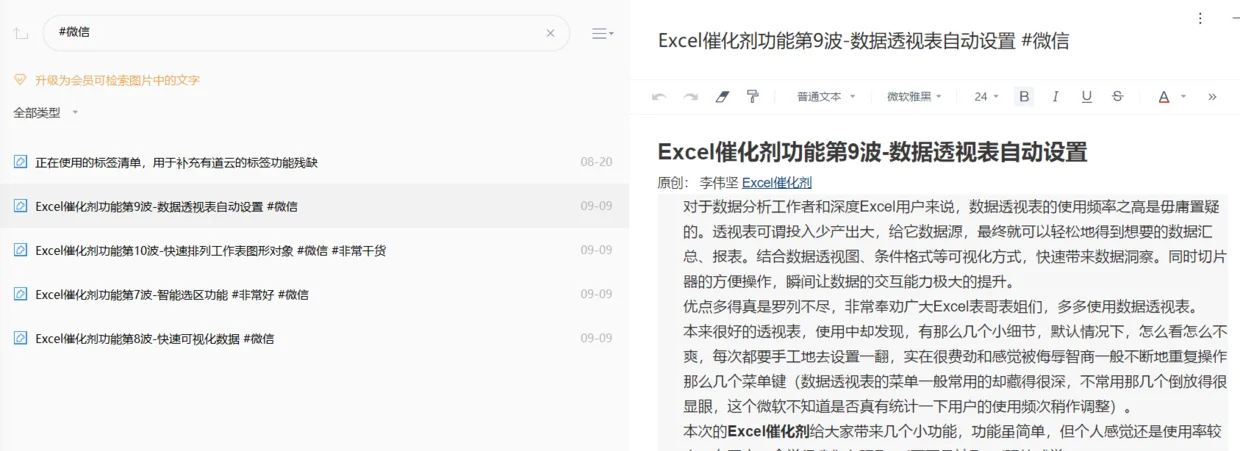Open the list view options menu

602,33
